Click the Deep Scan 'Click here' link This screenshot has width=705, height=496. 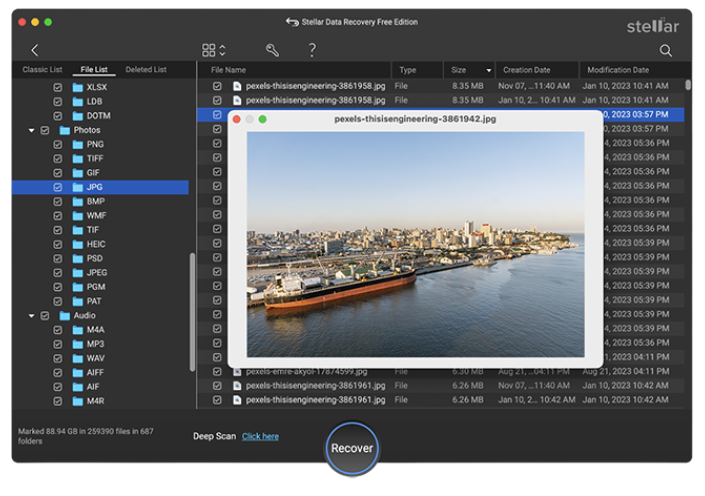tap(260, 436)
